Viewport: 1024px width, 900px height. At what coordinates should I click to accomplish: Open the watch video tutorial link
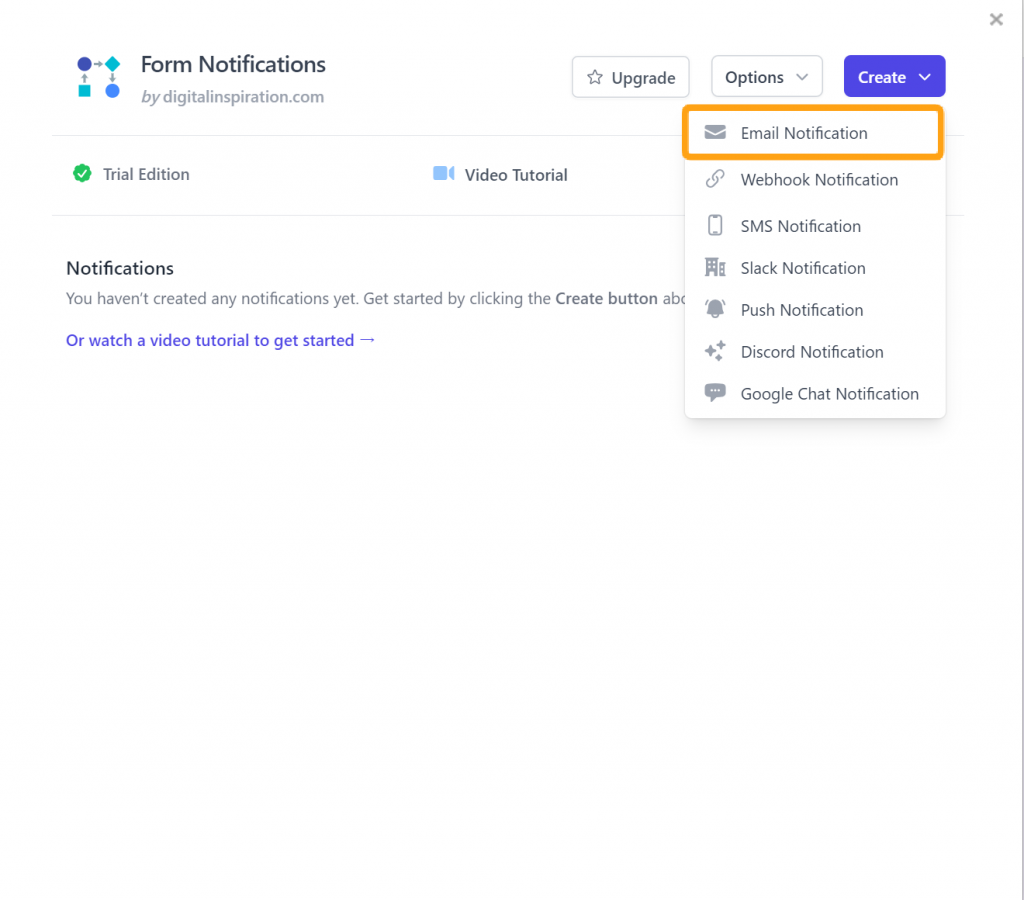[x=220, y=340]
